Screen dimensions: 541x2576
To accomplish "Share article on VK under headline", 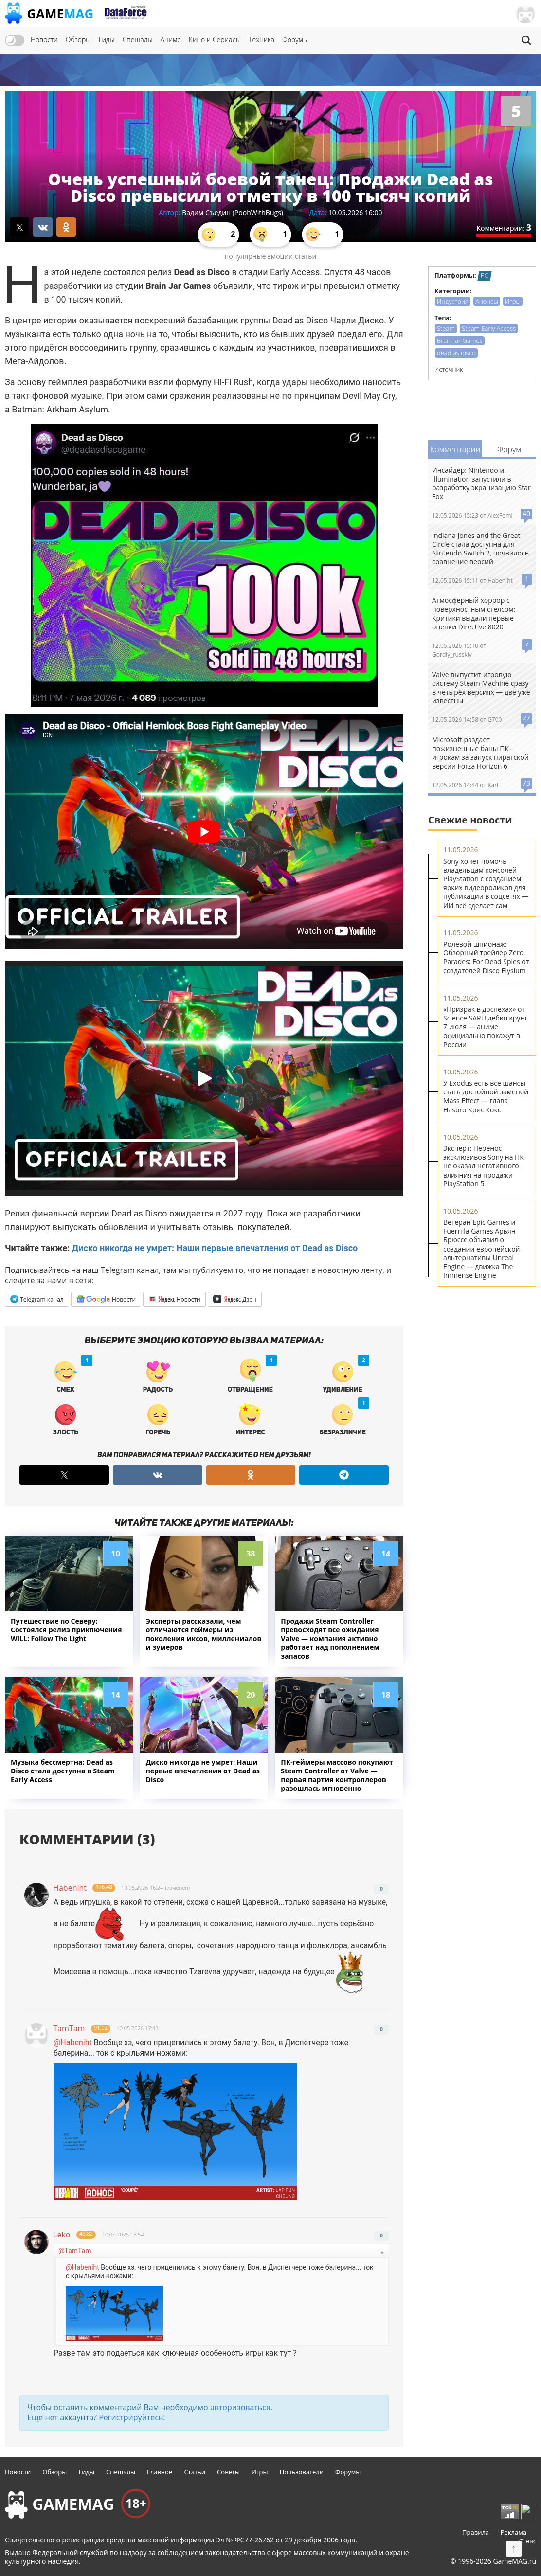I will click(43, 227).
